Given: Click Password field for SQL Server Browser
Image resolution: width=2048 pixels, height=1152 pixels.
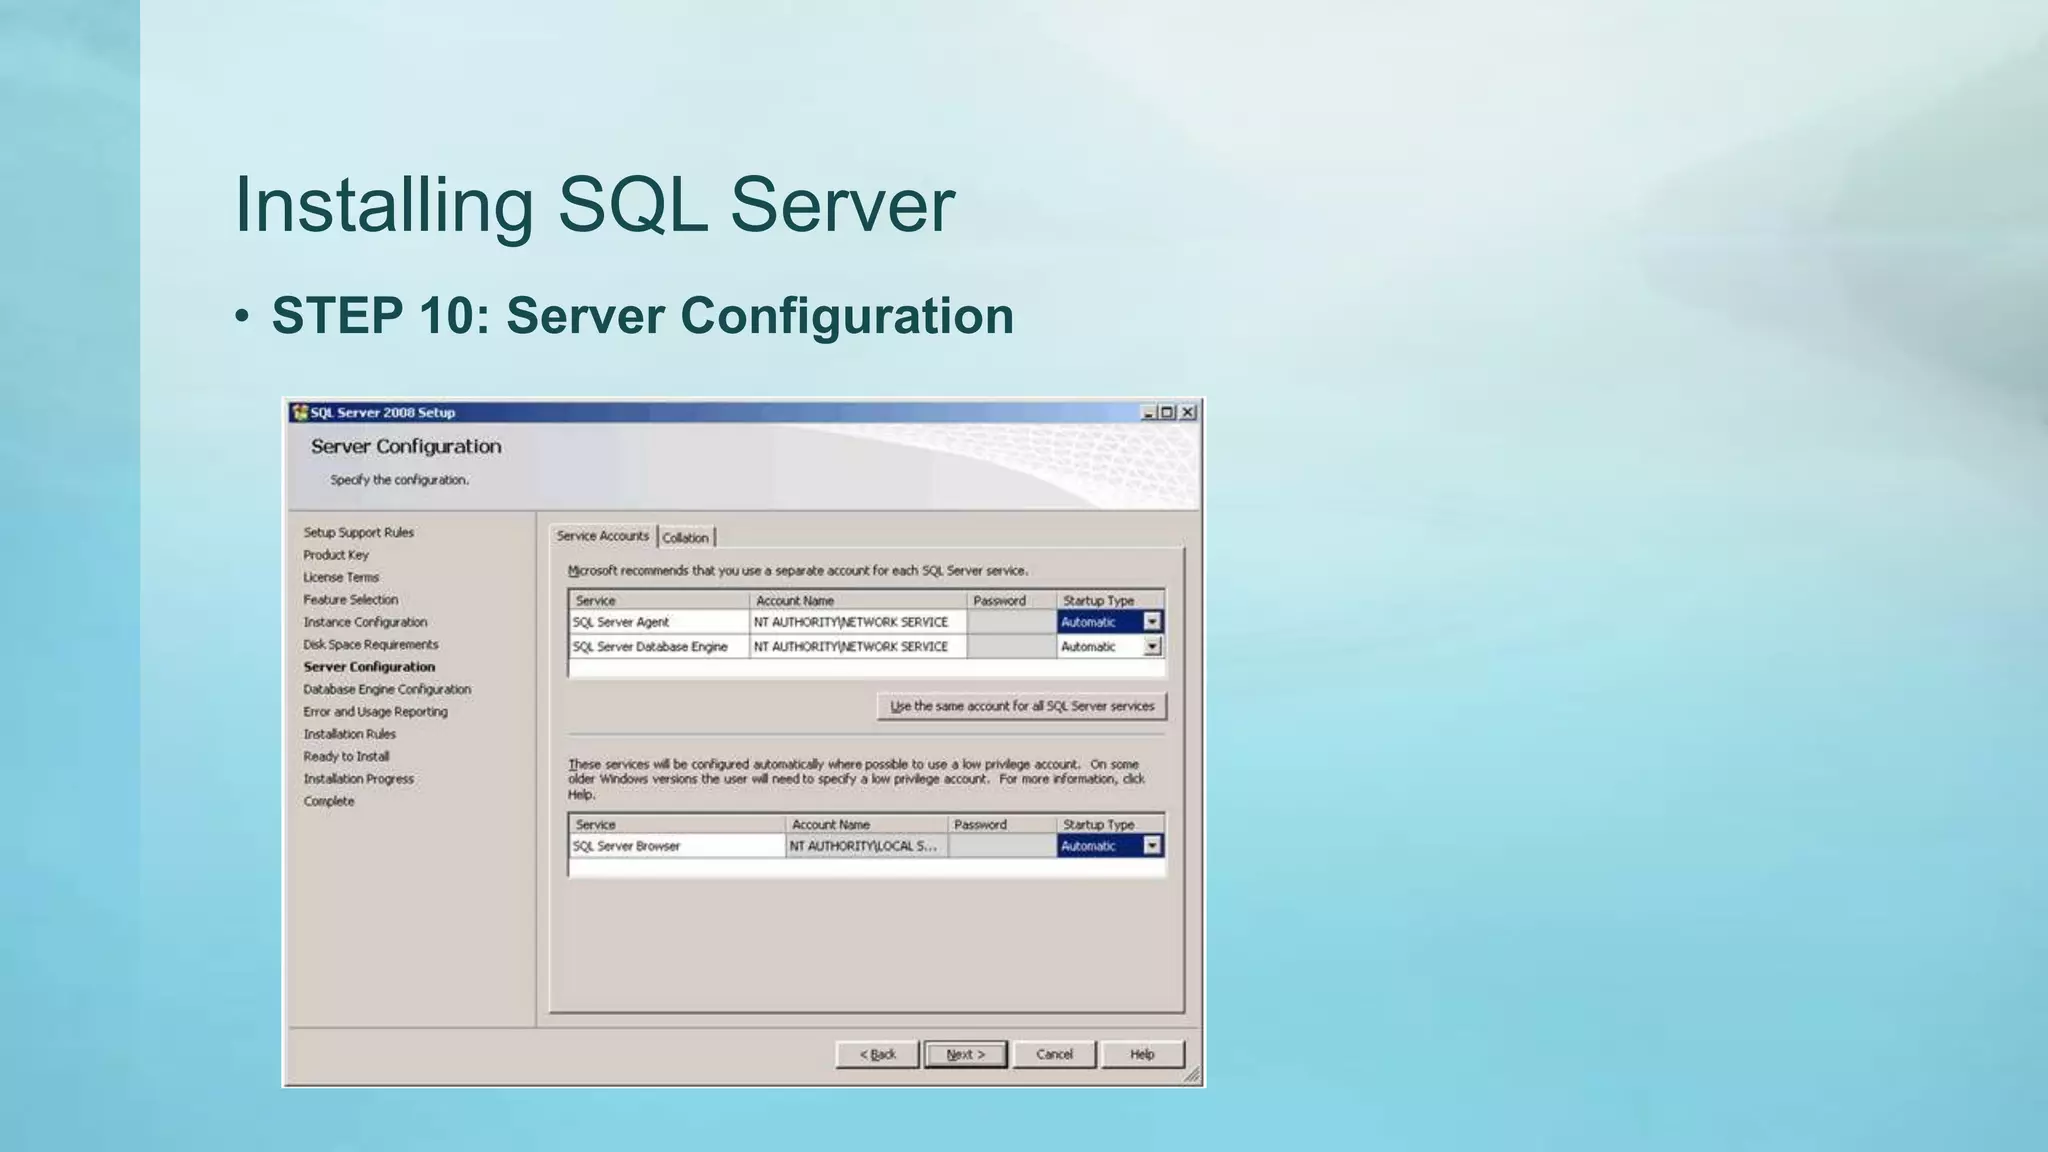Looking at the screenshot, I should click(x=1002, y=846).
